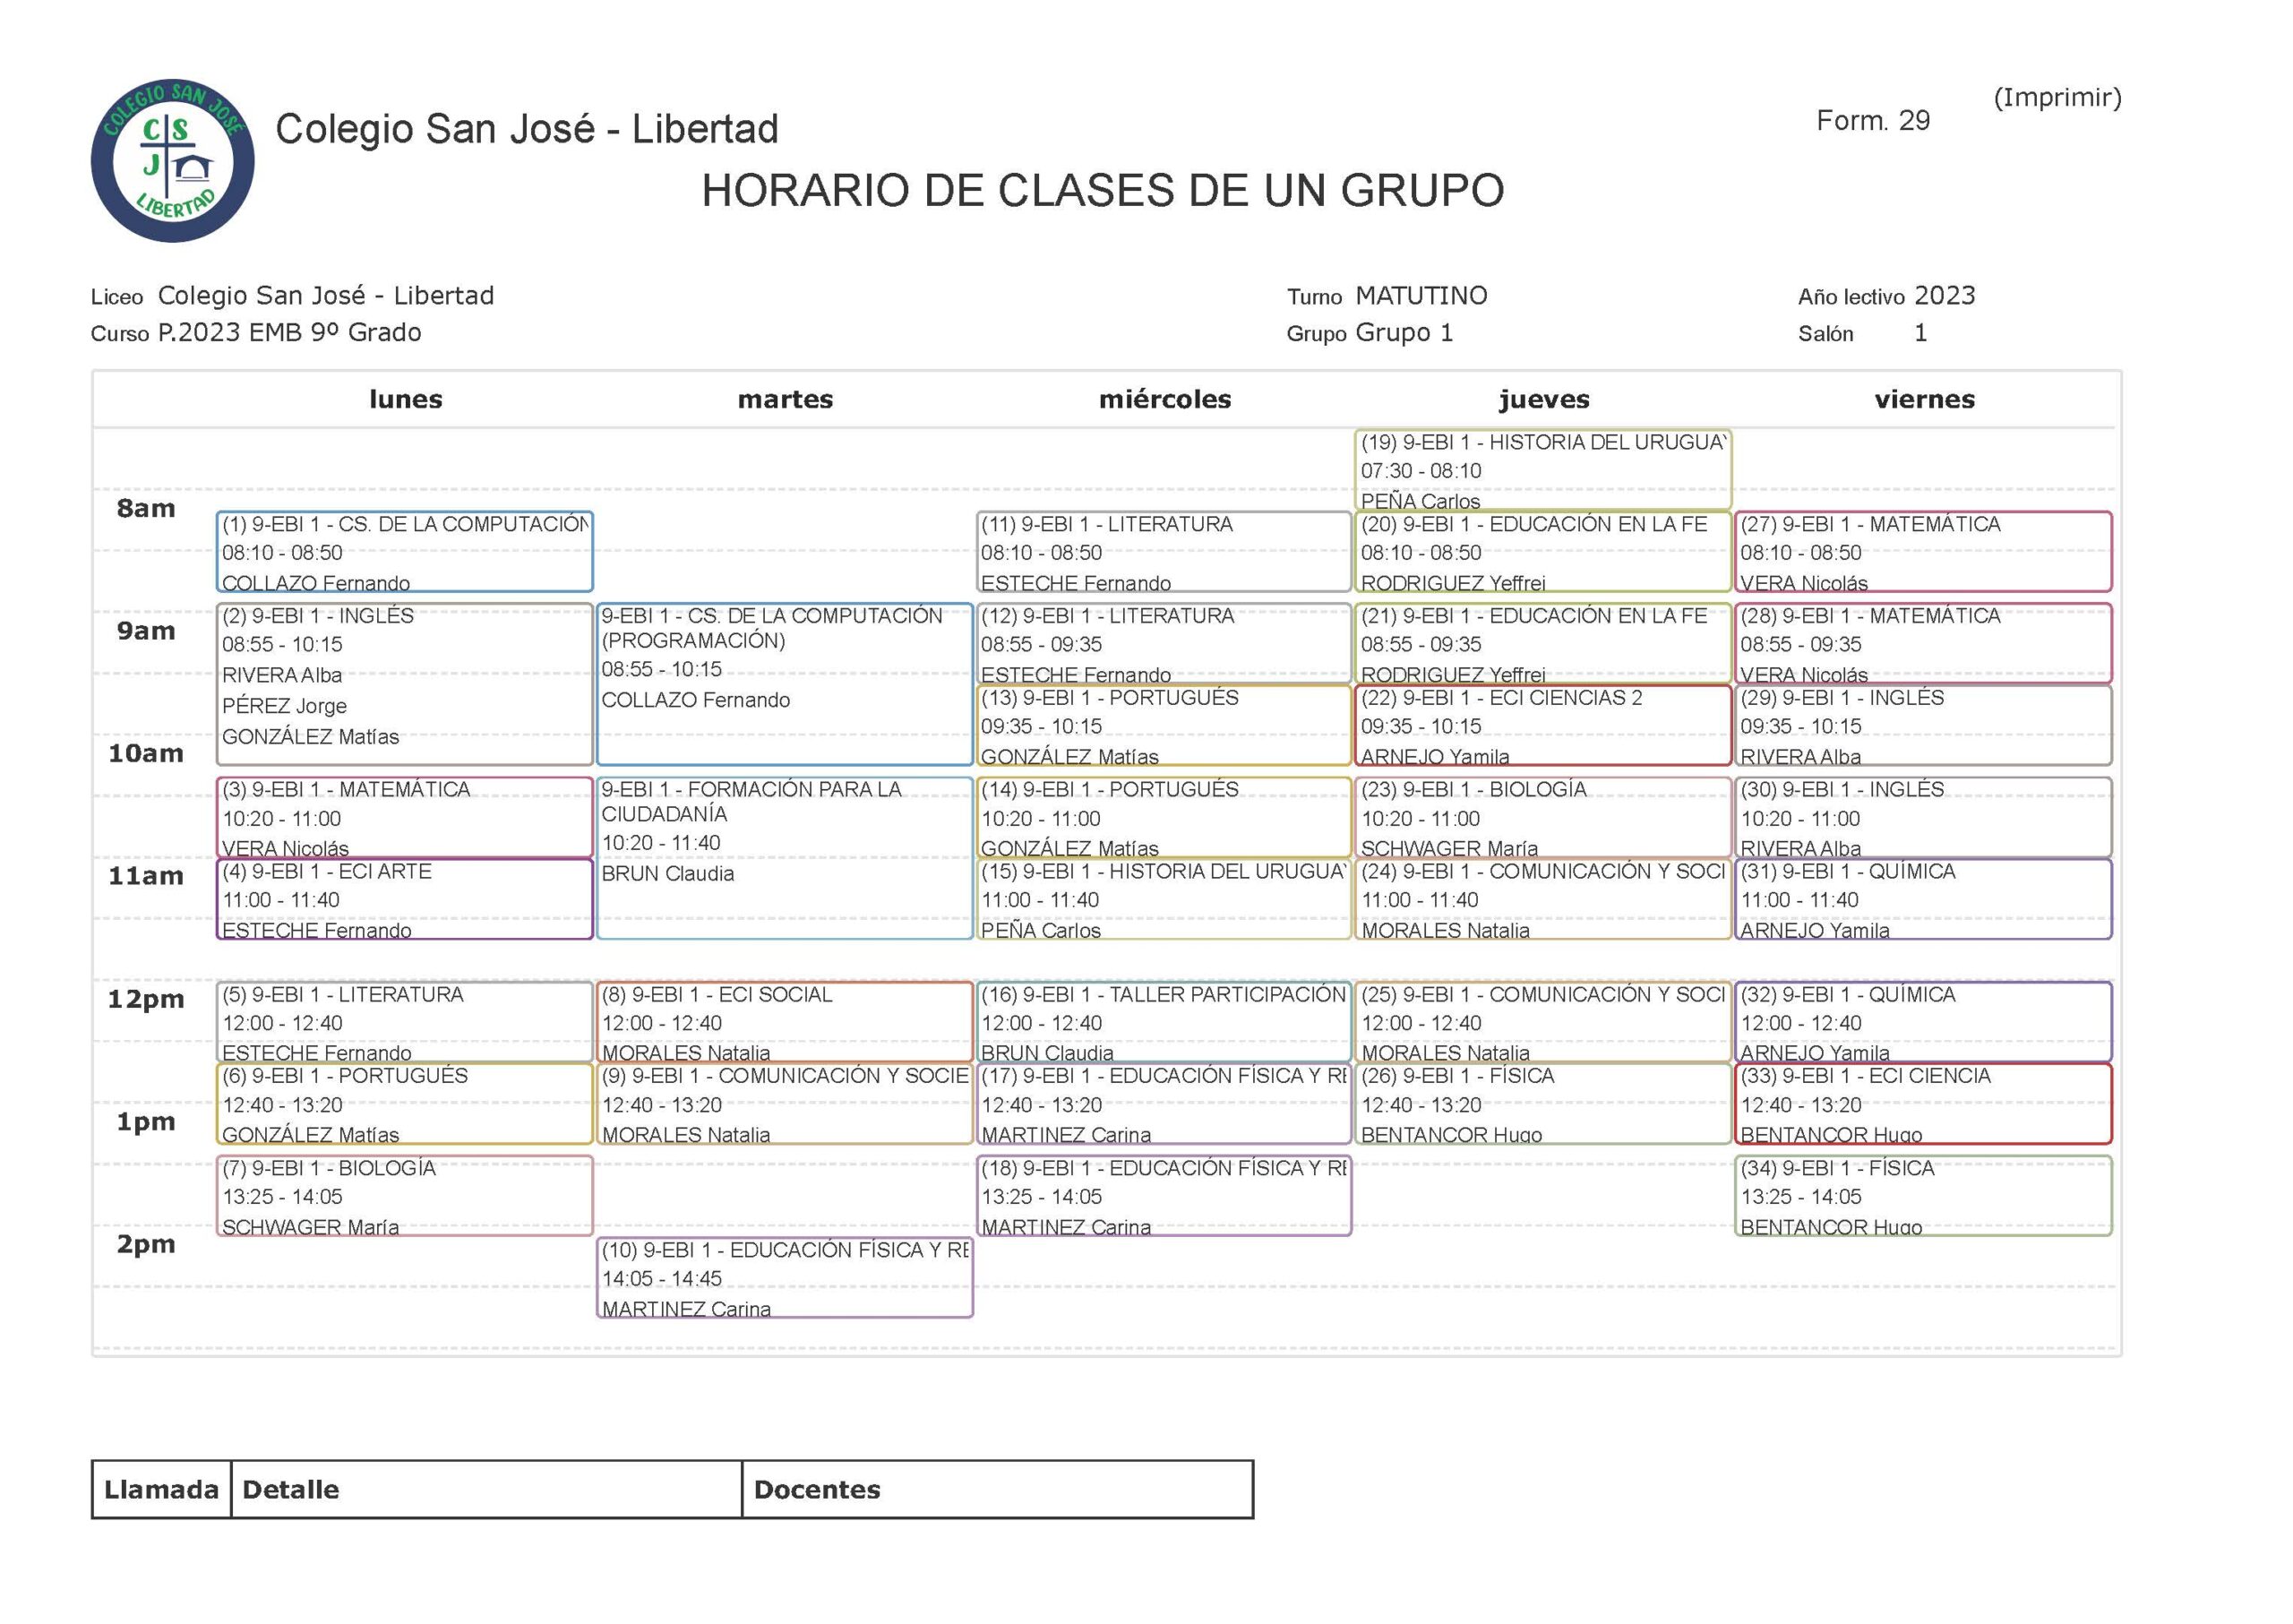Click the viernes ECI CIENCIA red block
2293x1624 pixels.
coord(1922,1104)
